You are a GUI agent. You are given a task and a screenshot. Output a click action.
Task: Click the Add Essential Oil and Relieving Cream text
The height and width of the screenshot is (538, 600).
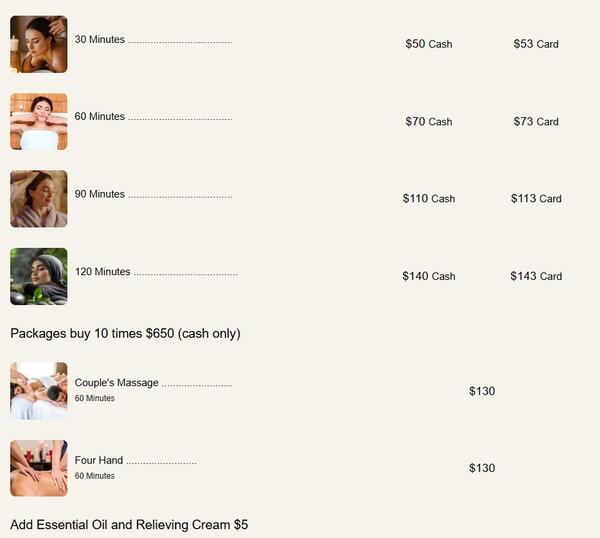tap(129, 525)
